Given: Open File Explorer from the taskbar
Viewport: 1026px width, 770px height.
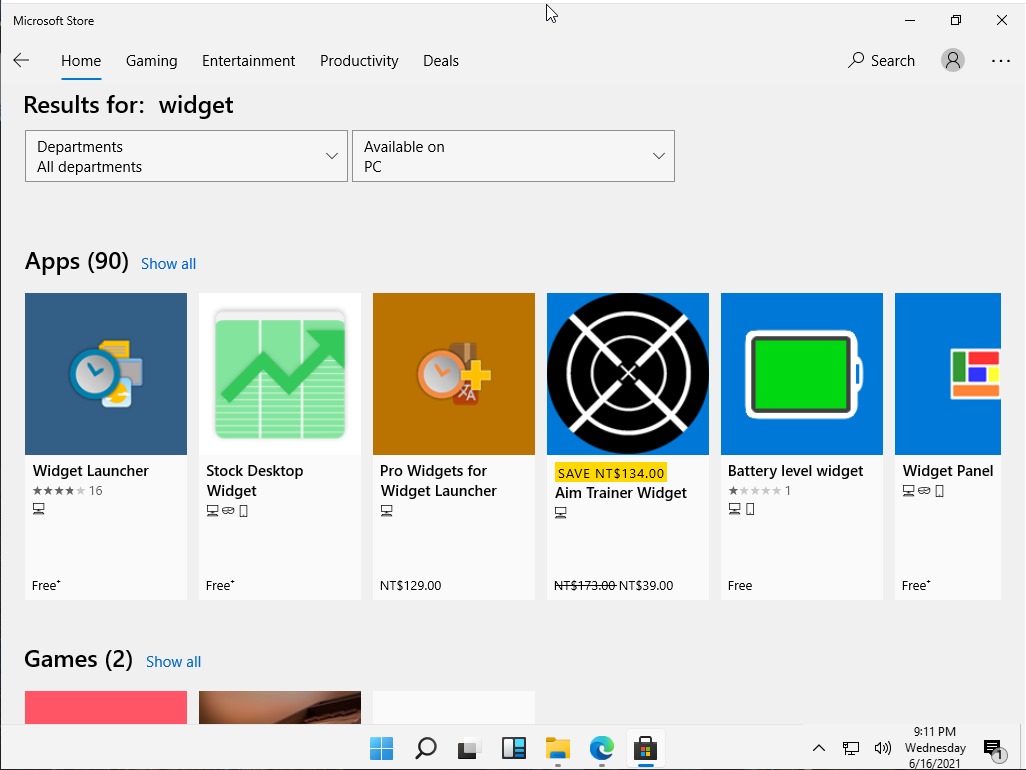Looking at the screenshot, I should click(557, 748).
